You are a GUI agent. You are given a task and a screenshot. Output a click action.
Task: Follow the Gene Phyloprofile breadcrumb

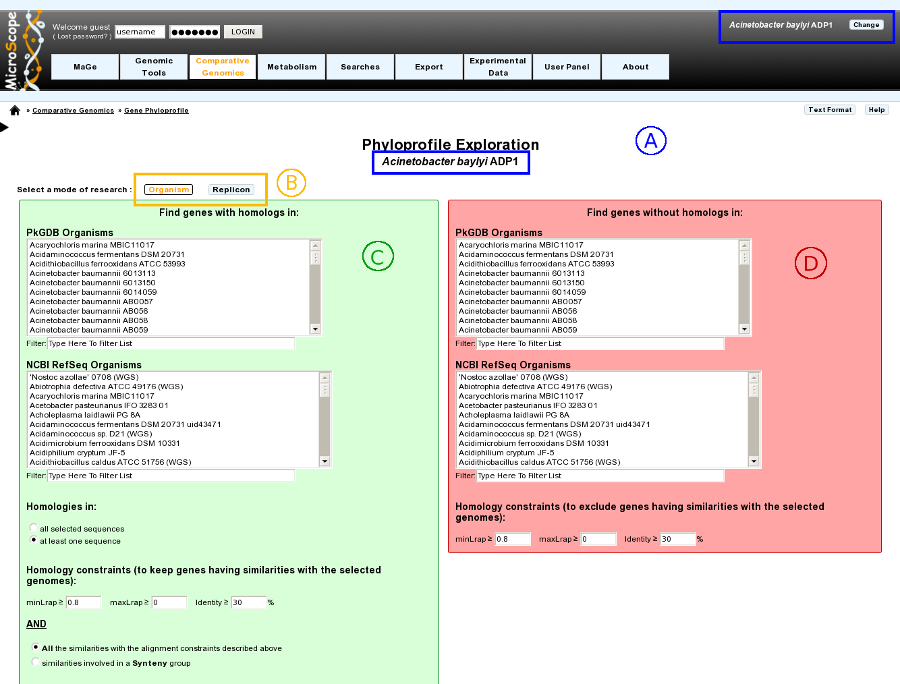pyautogui.click(x=156, y=110)
